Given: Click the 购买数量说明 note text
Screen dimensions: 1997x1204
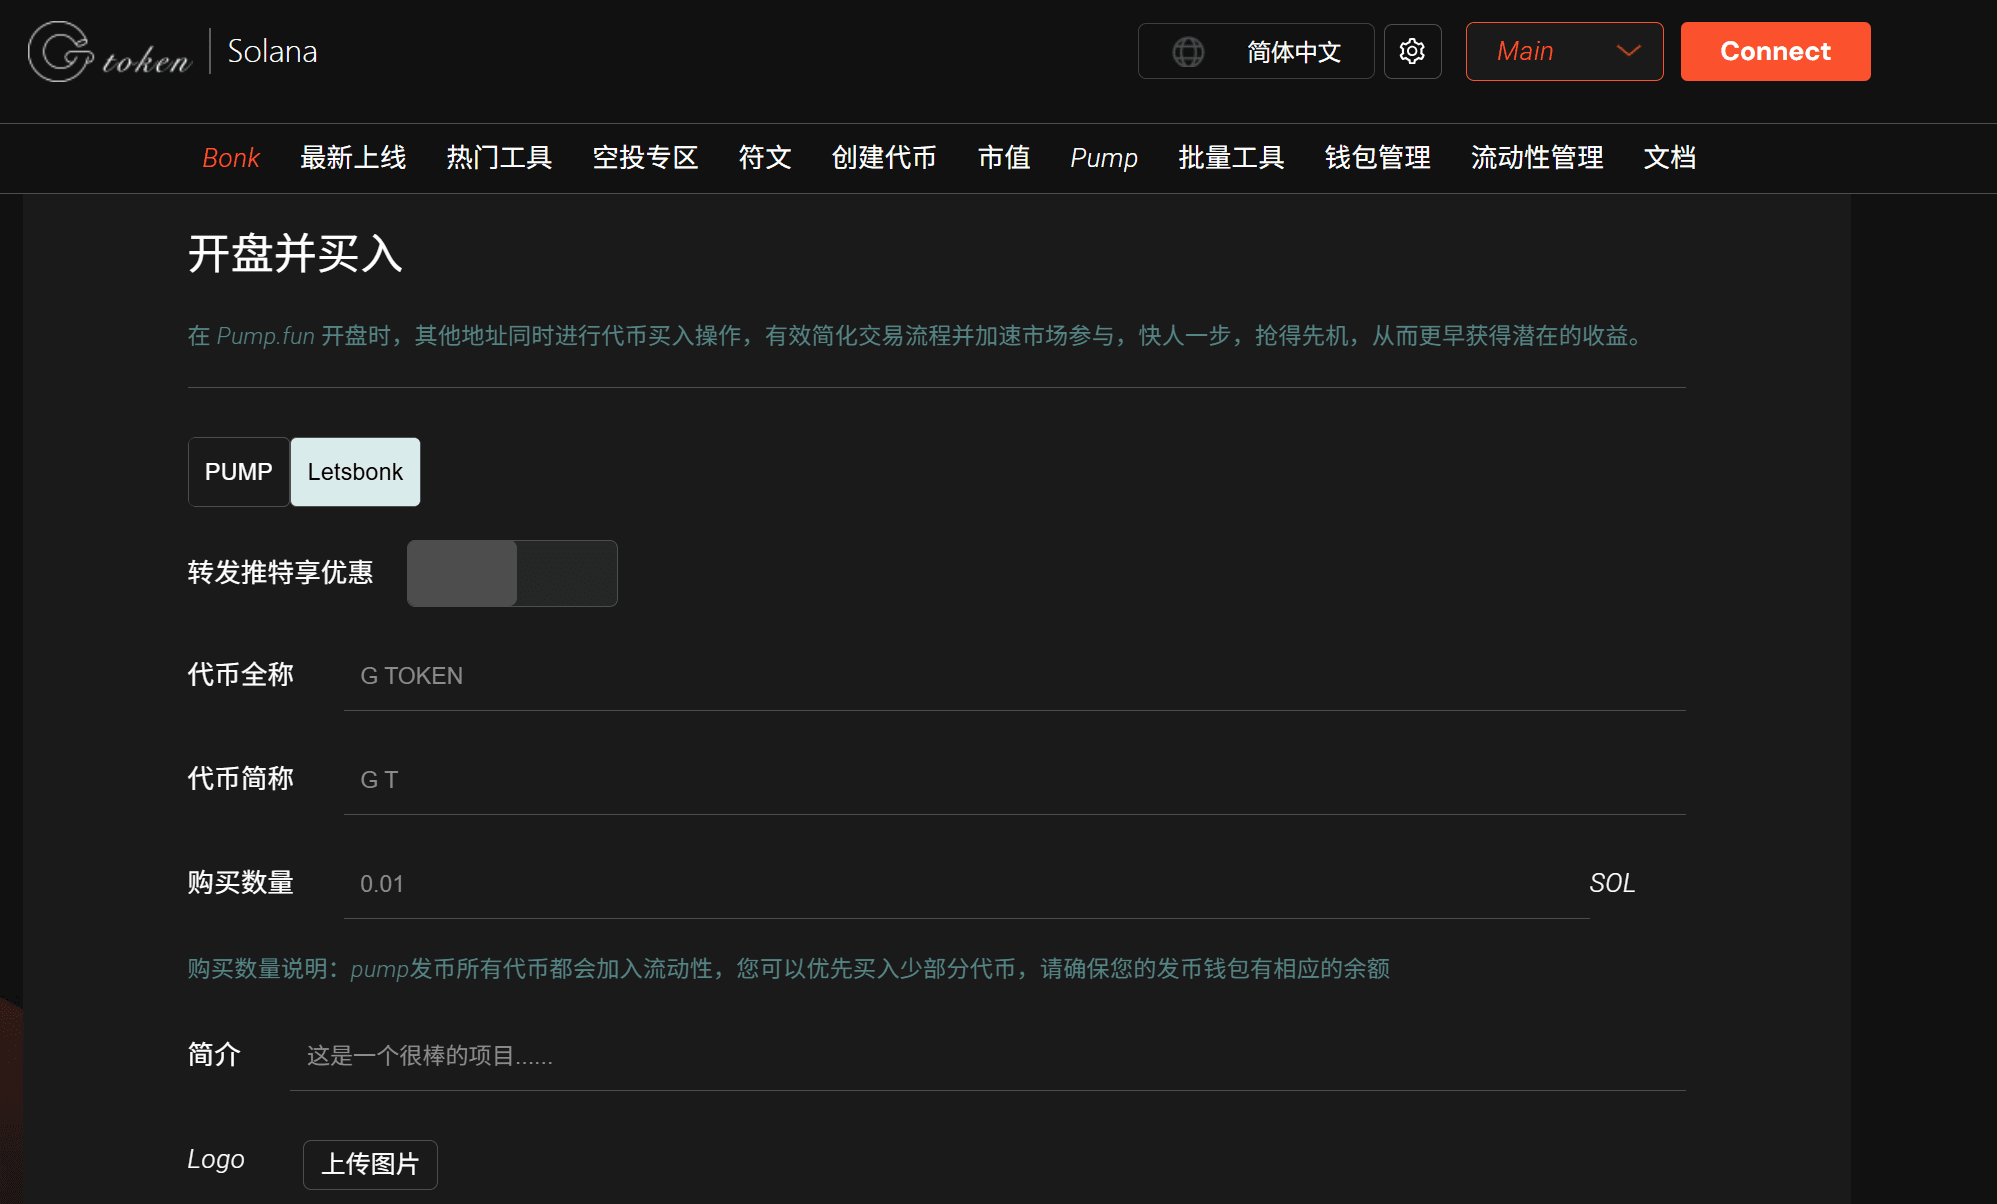Looking at the screenshot, I should pos(789,968).
